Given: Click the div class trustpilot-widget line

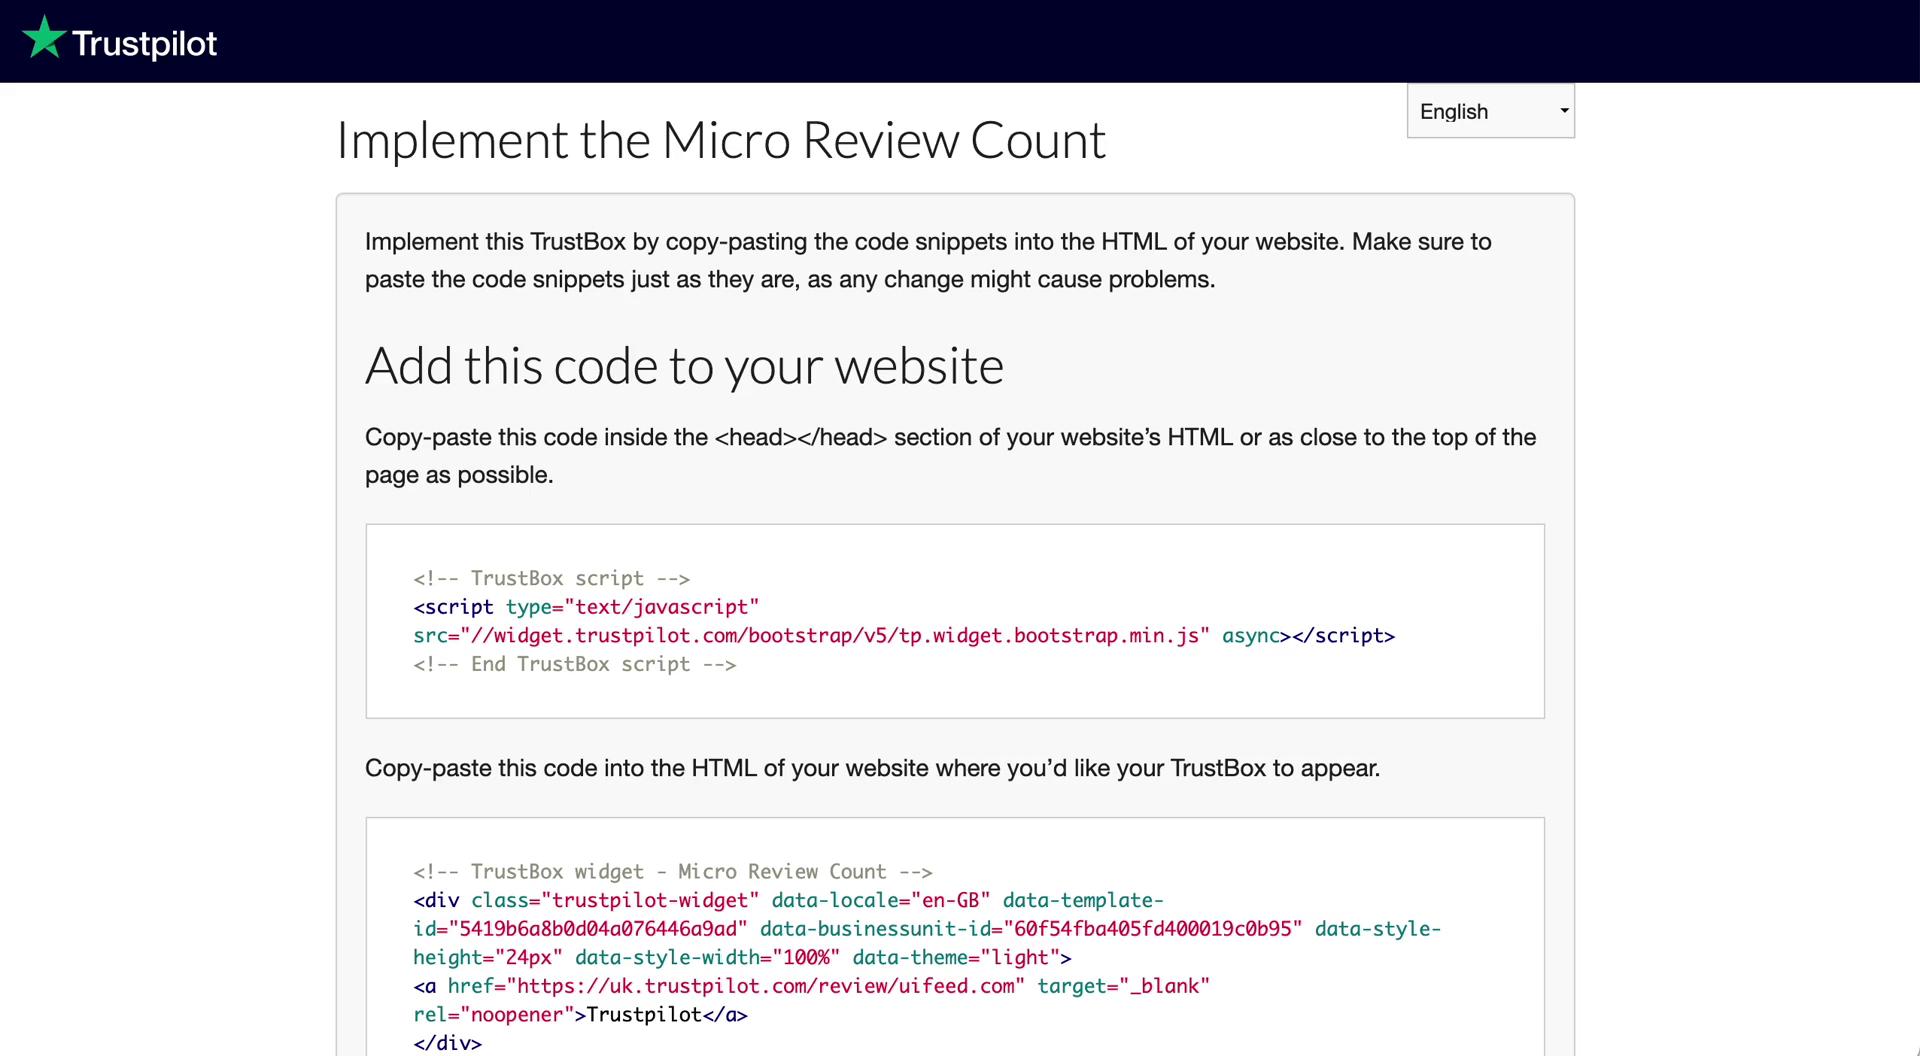Looking at the screenshot, I should [788, 900].
